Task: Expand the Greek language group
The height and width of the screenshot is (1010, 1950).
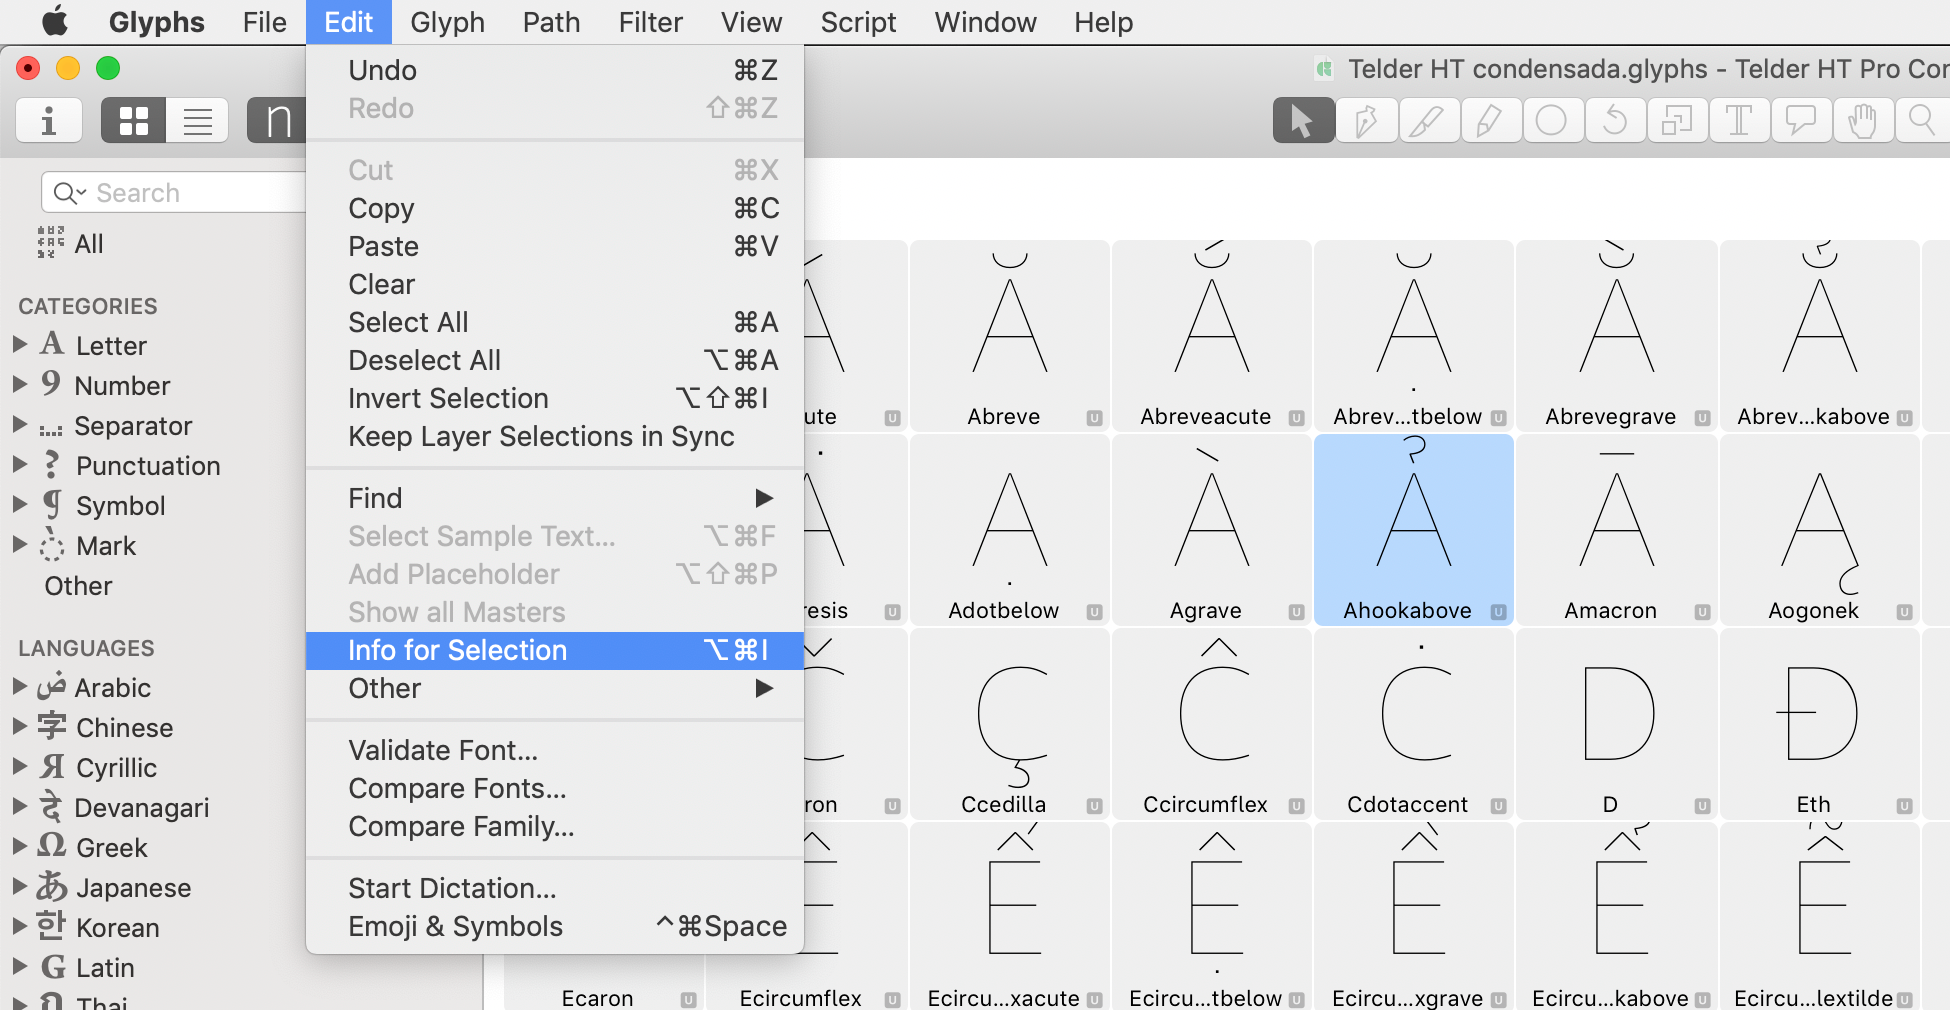Action: 19,847
